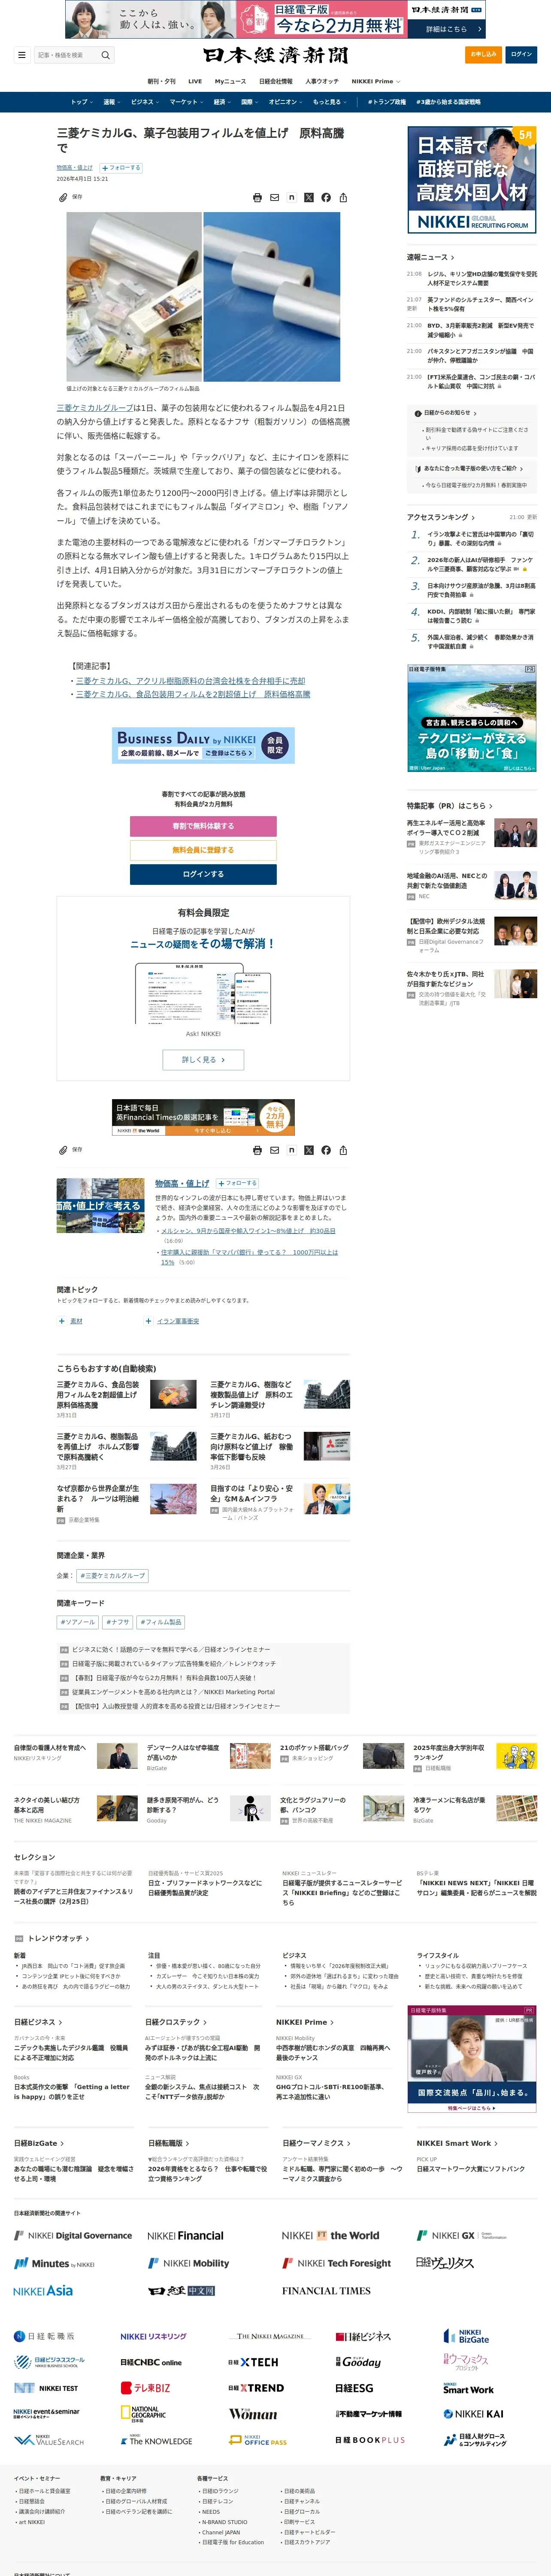The width and height of the screenshot is (551, 2576).
Task: Open the 朝刊・夕刊 menu item
Action: tap(161, 81)
